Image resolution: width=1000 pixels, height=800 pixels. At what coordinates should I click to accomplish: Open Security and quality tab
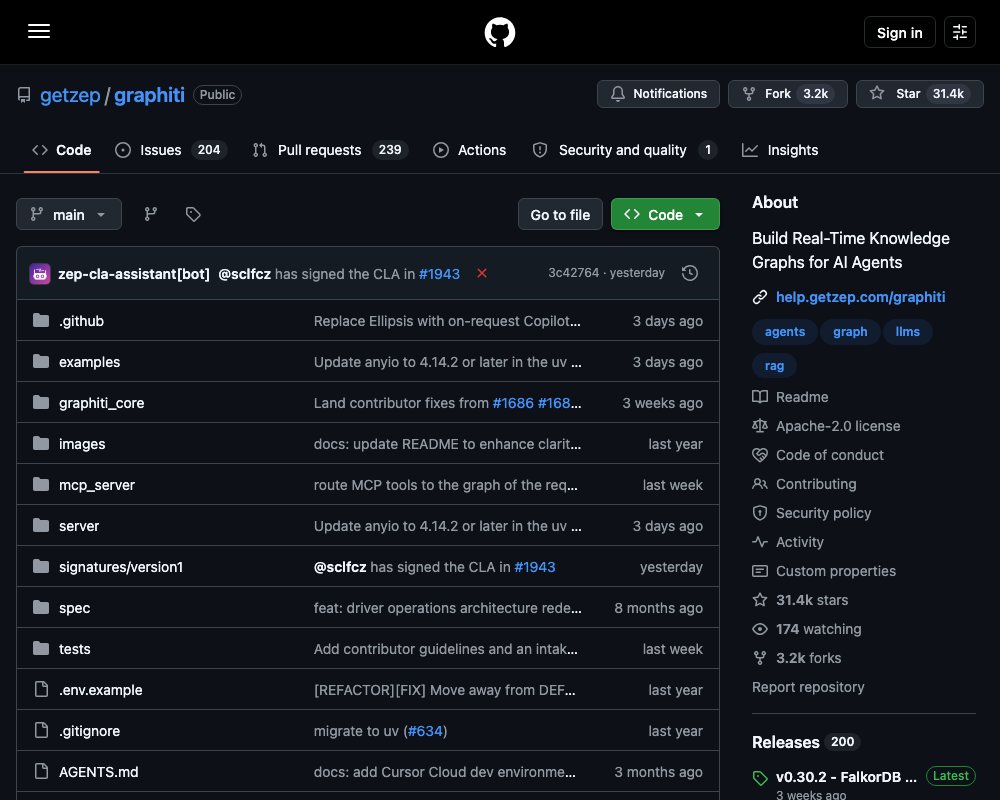tap(624, 150)
